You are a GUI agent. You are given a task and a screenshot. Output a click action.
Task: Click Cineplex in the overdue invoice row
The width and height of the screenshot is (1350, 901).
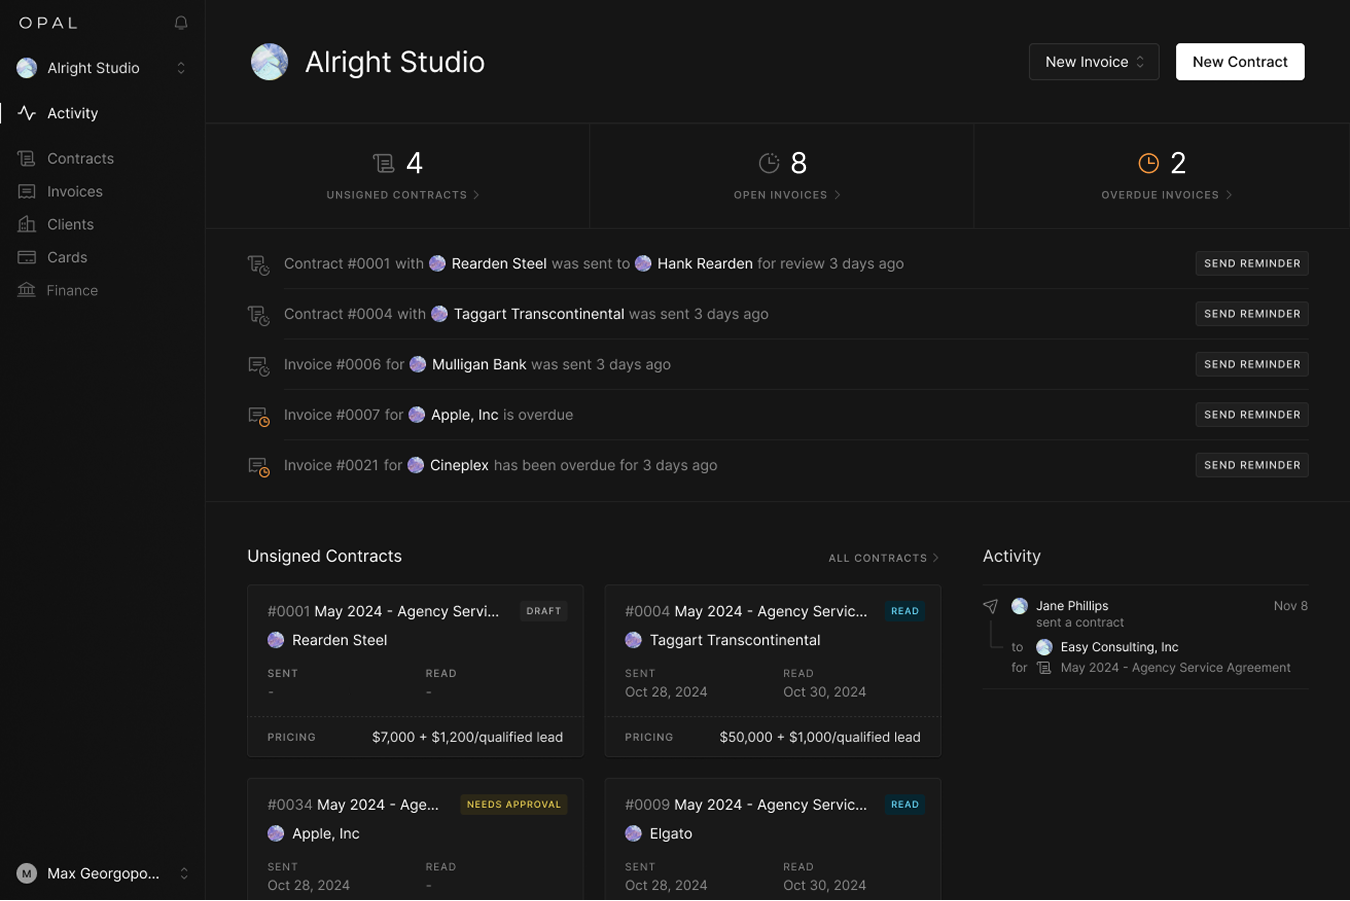click(459, 465)
